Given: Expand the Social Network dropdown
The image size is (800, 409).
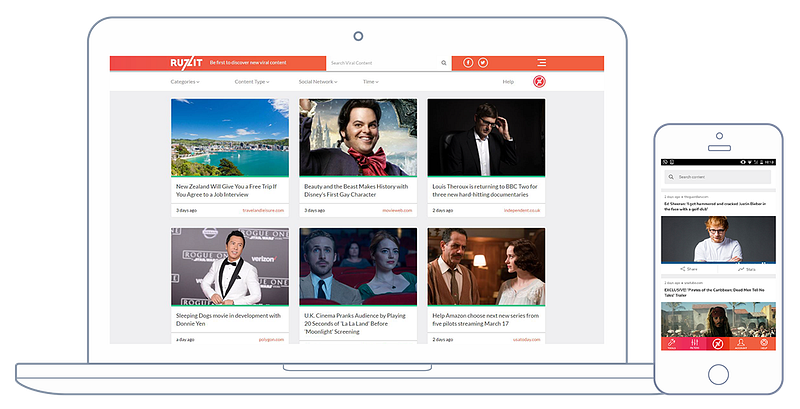Looking at the screenshot, I should (x=318, y=82).
